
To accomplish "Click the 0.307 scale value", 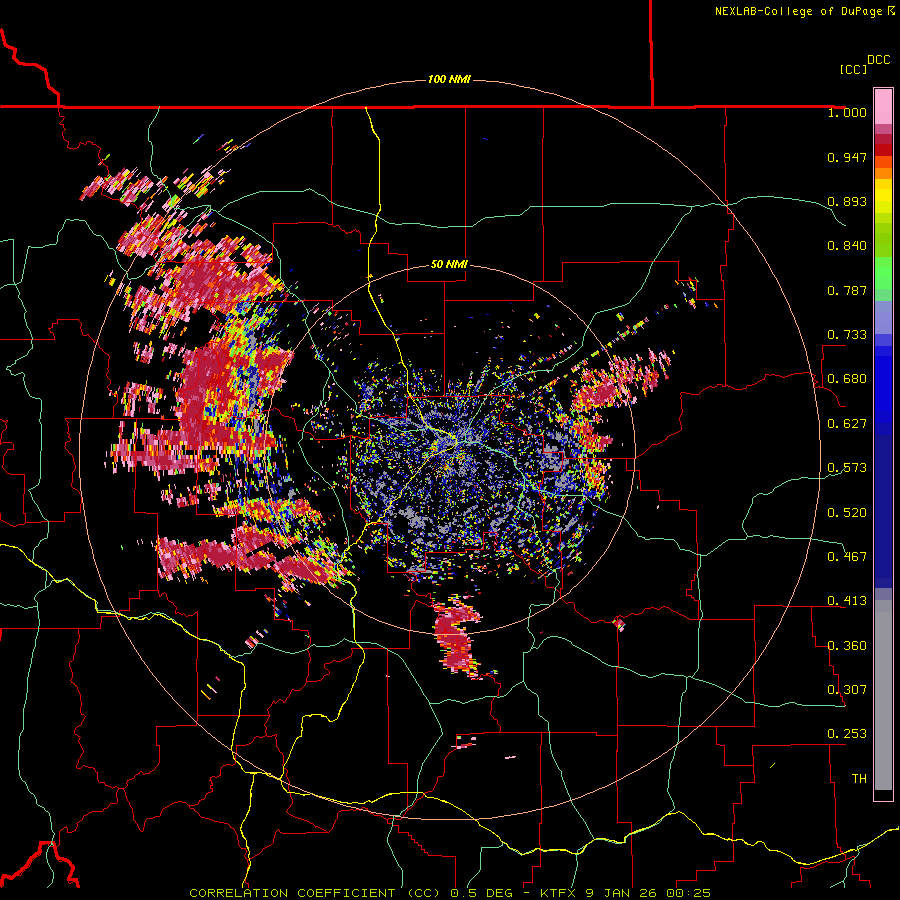I will pyautogui.click(x=847, y=690).
